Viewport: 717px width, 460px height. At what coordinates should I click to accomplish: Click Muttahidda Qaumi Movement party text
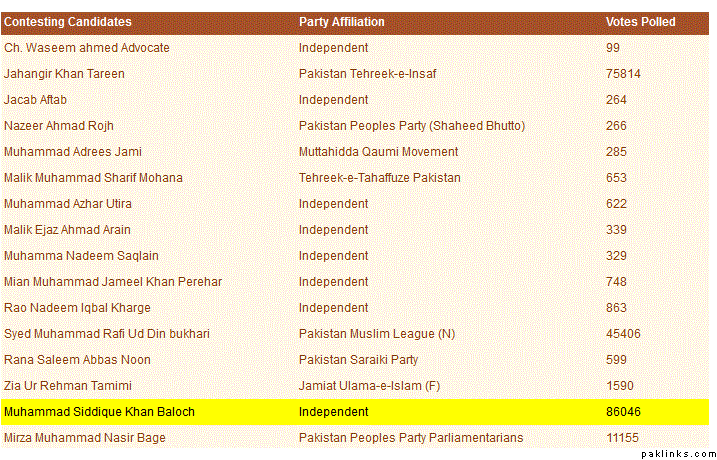tap(378, 152)
